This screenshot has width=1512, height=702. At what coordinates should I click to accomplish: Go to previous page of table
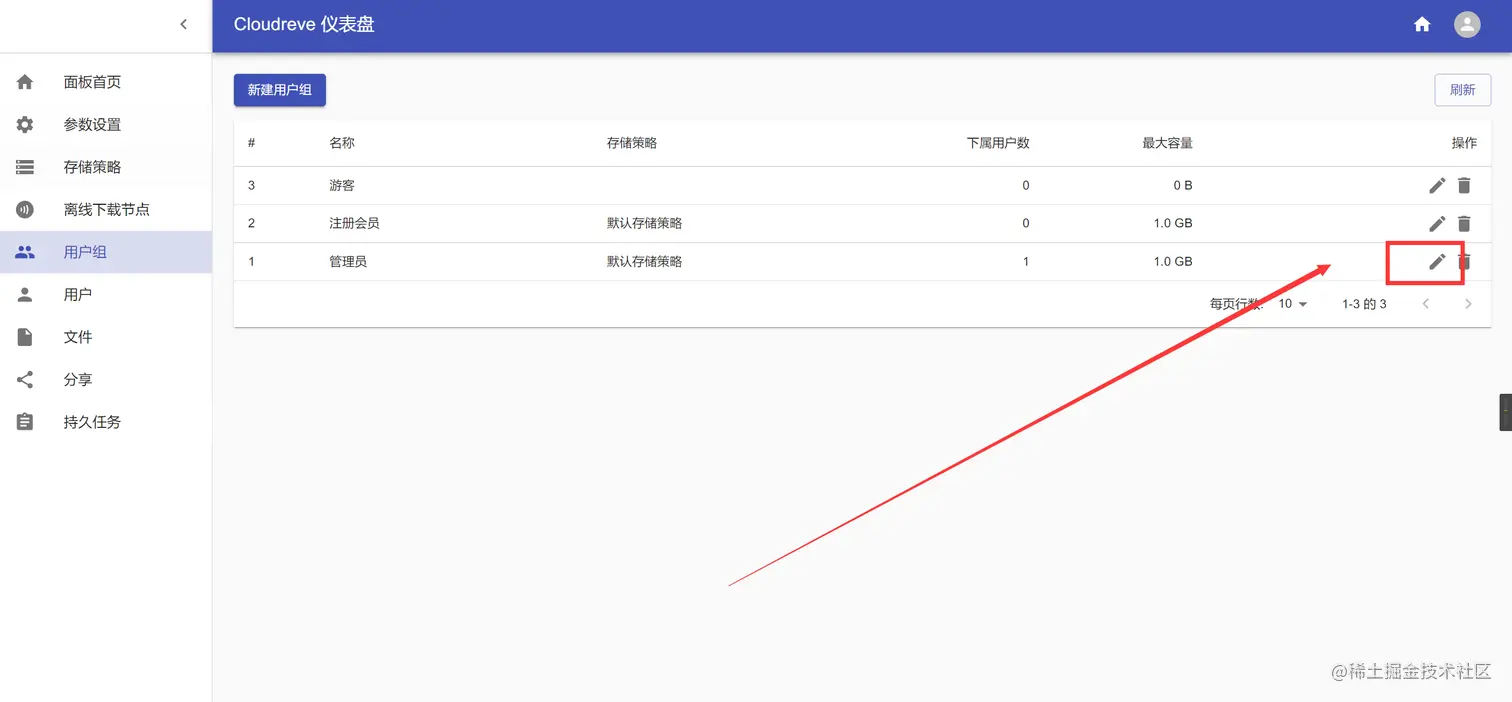pos(1426,304)
